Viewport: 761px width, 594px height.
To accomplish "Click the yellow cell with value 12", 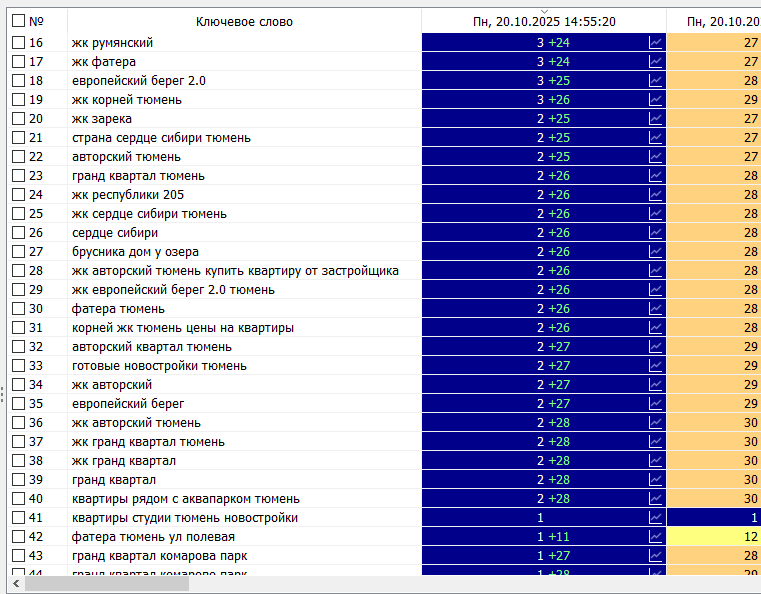I will pos(714,536).
